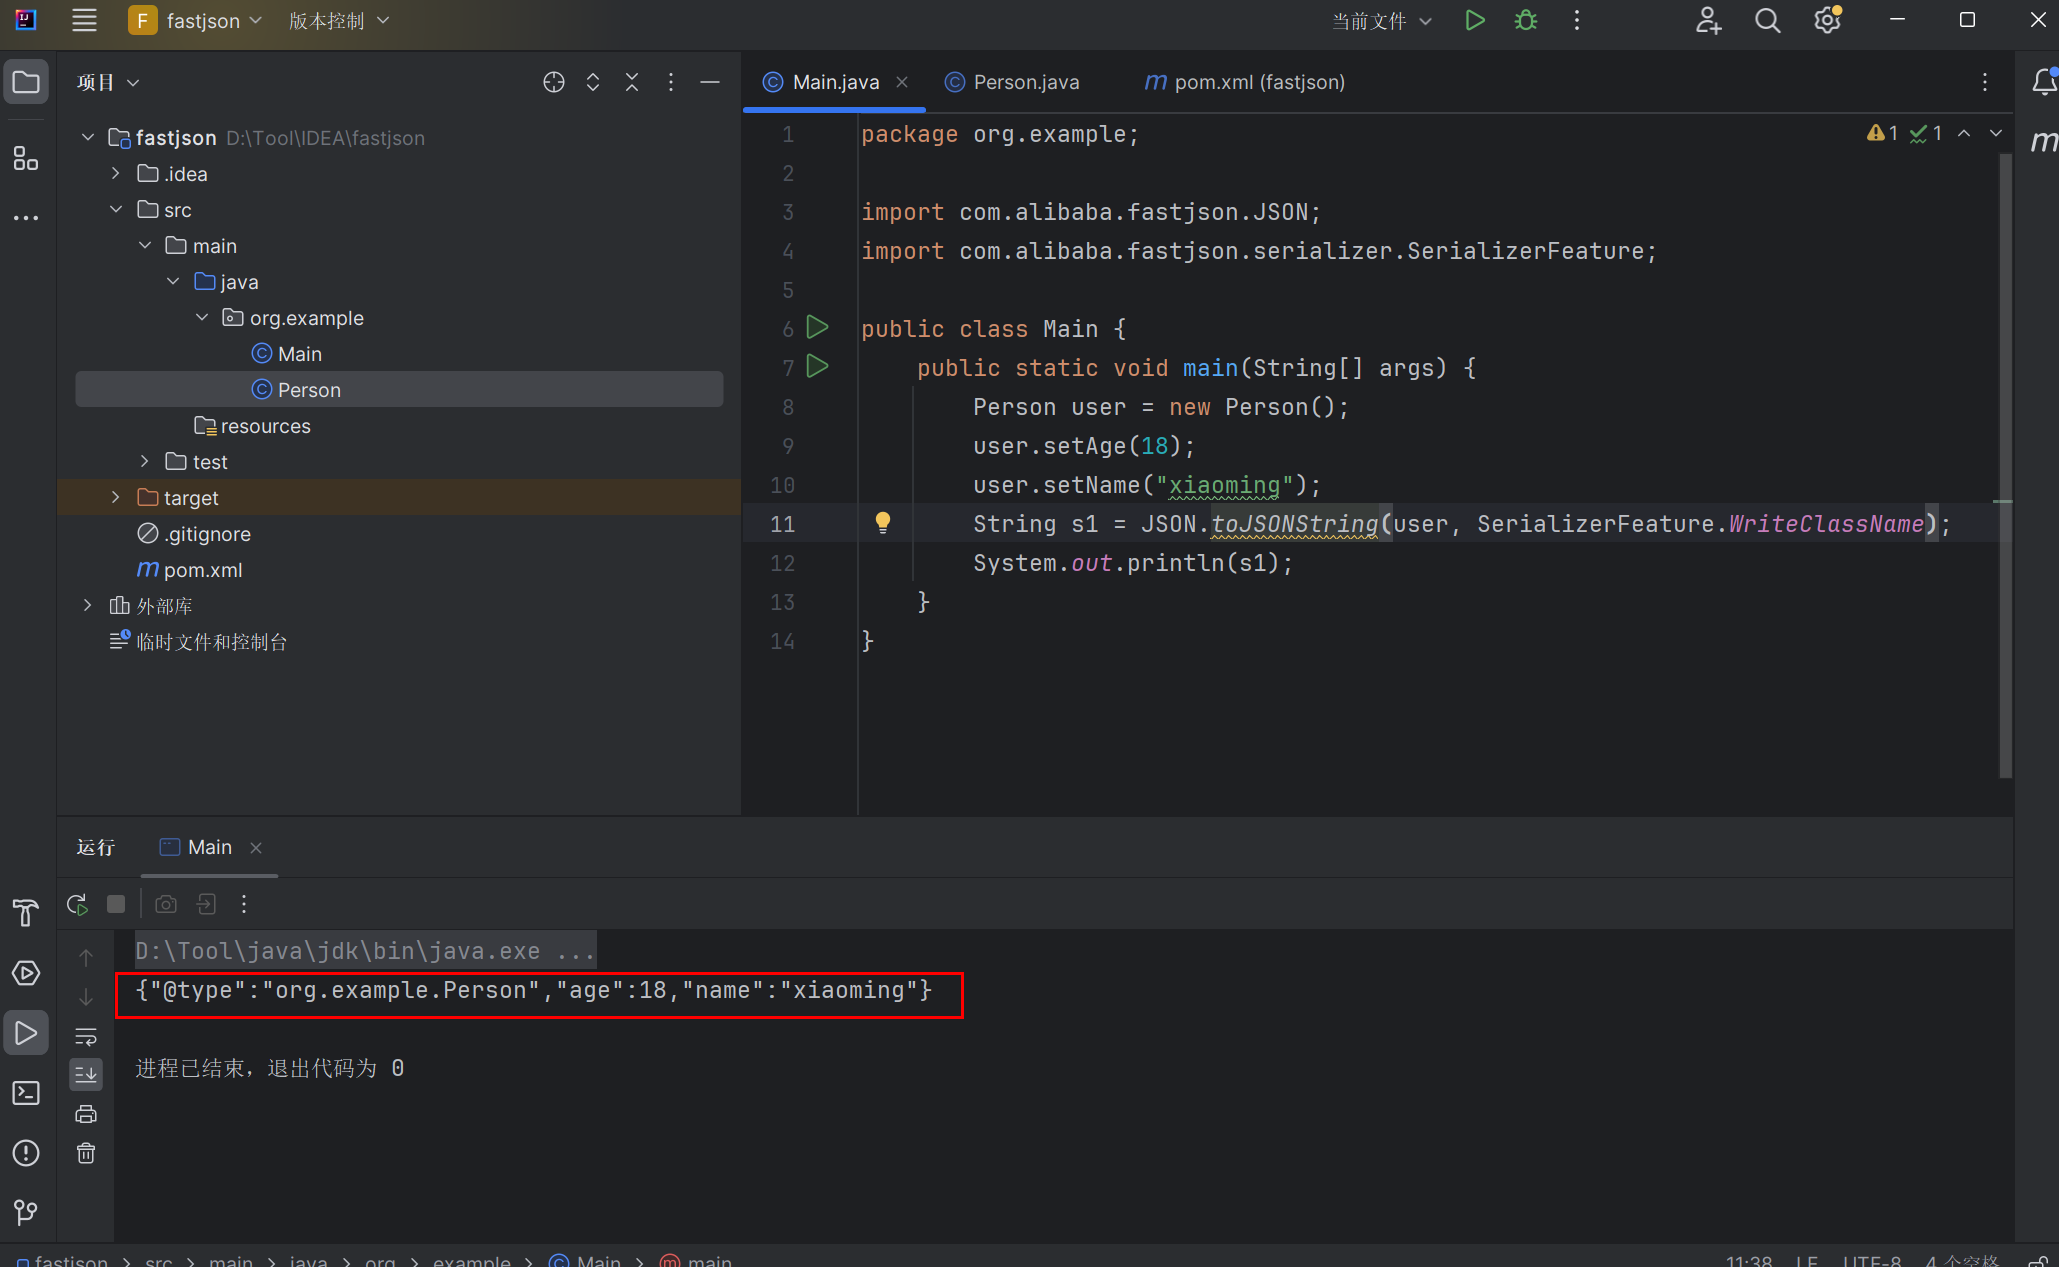Select 临时文件和控制台 scratches node
Screen dimensions: 2059x1267
point(198,641)
